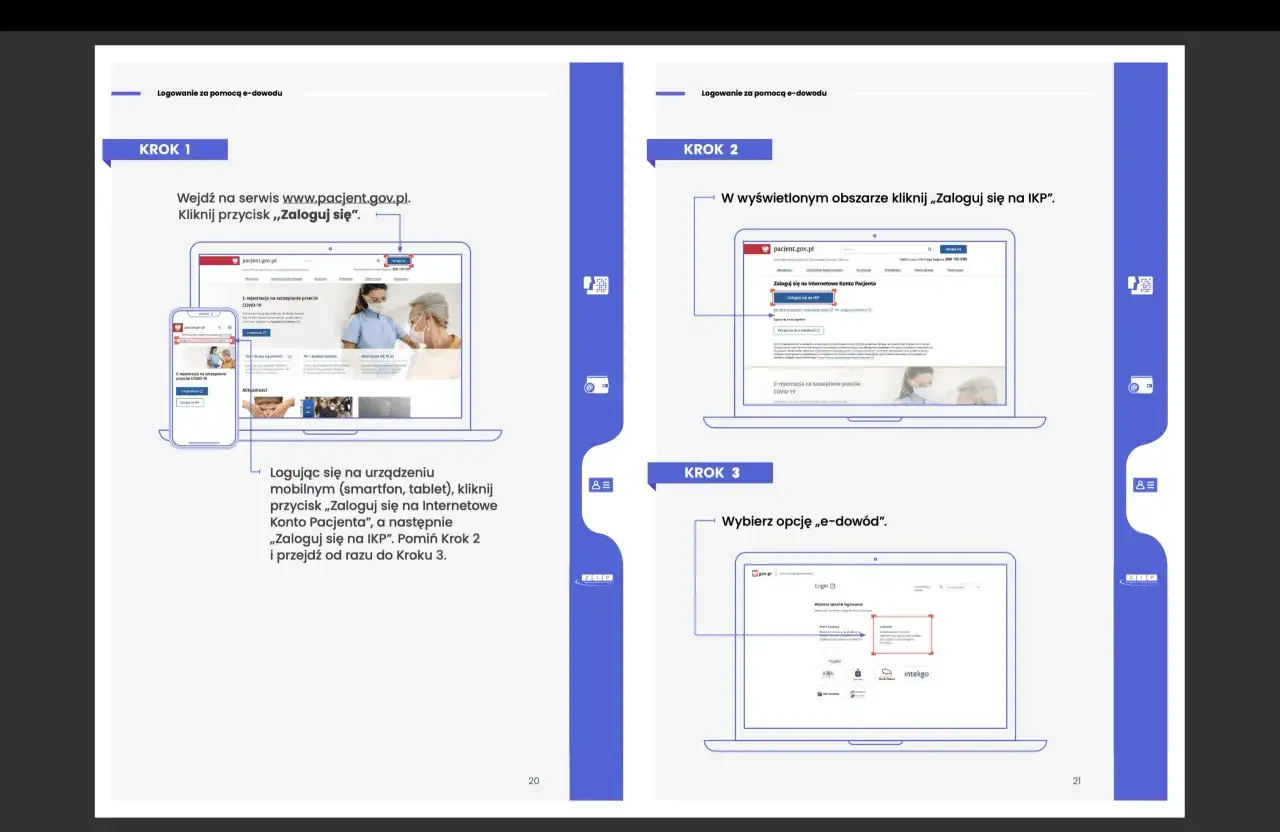Click the ZIP logo on left page sidebar
This screenshot has height=832, width=1280.
coord(597,578)
